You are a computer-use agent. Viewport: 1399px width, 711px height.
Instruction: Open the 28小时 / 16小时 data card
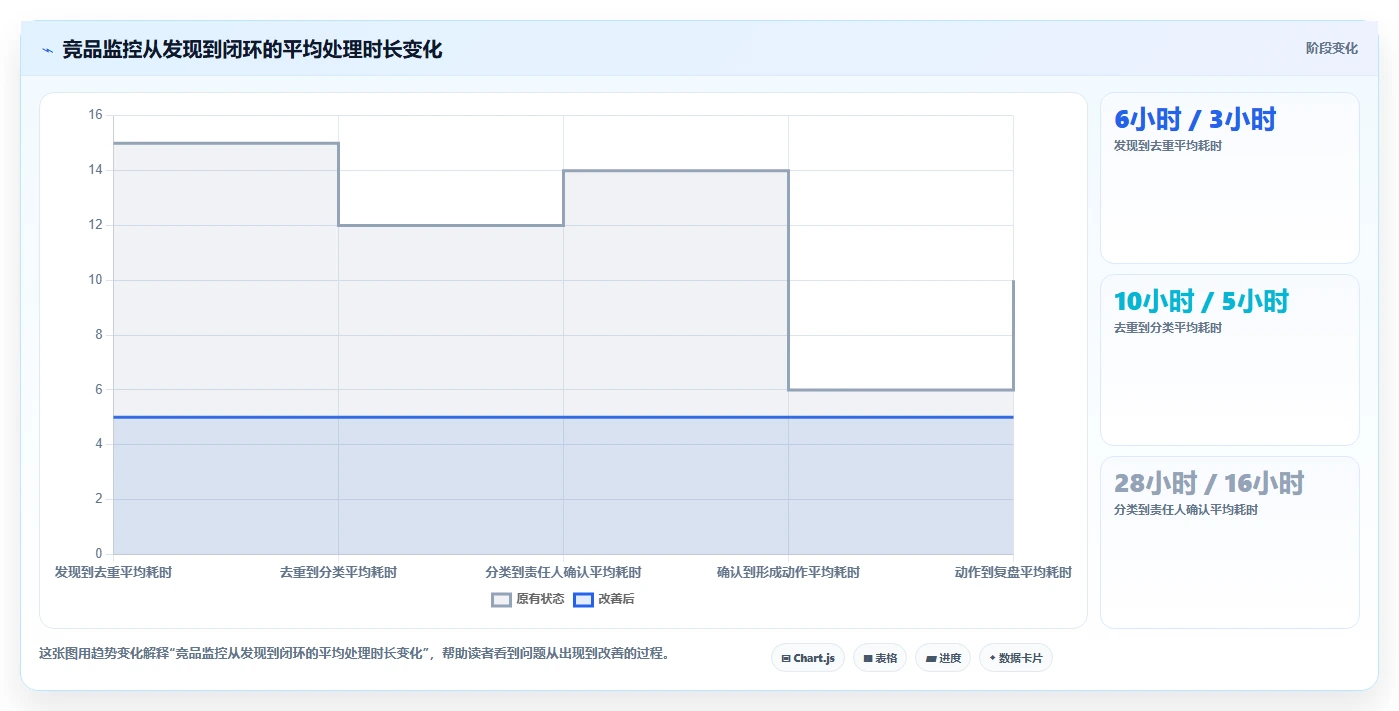click(1230, 543)
